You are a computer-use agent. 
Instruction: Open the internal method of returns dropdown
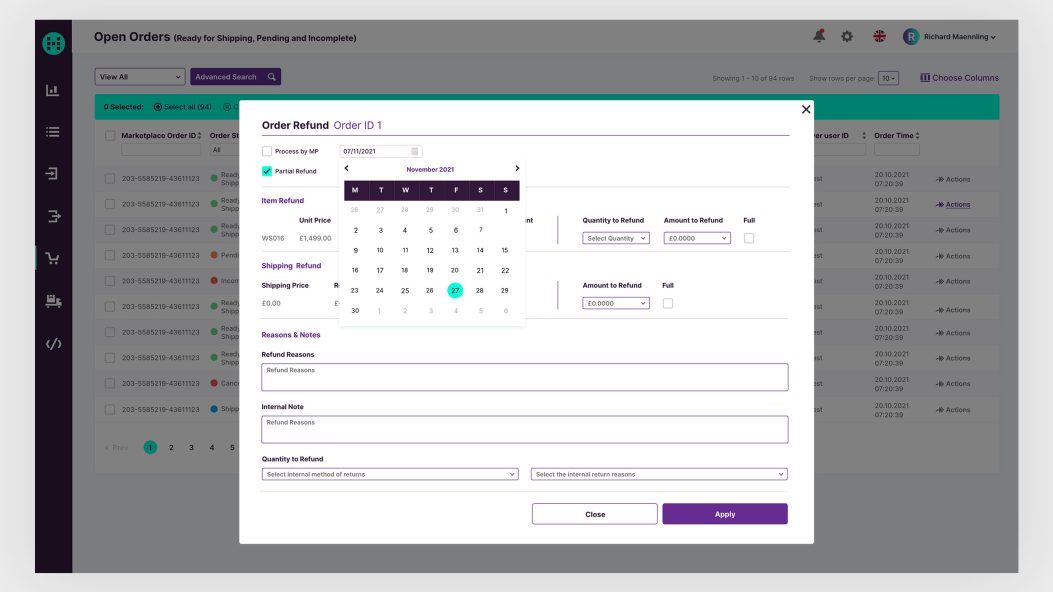(x=390, y=474)
